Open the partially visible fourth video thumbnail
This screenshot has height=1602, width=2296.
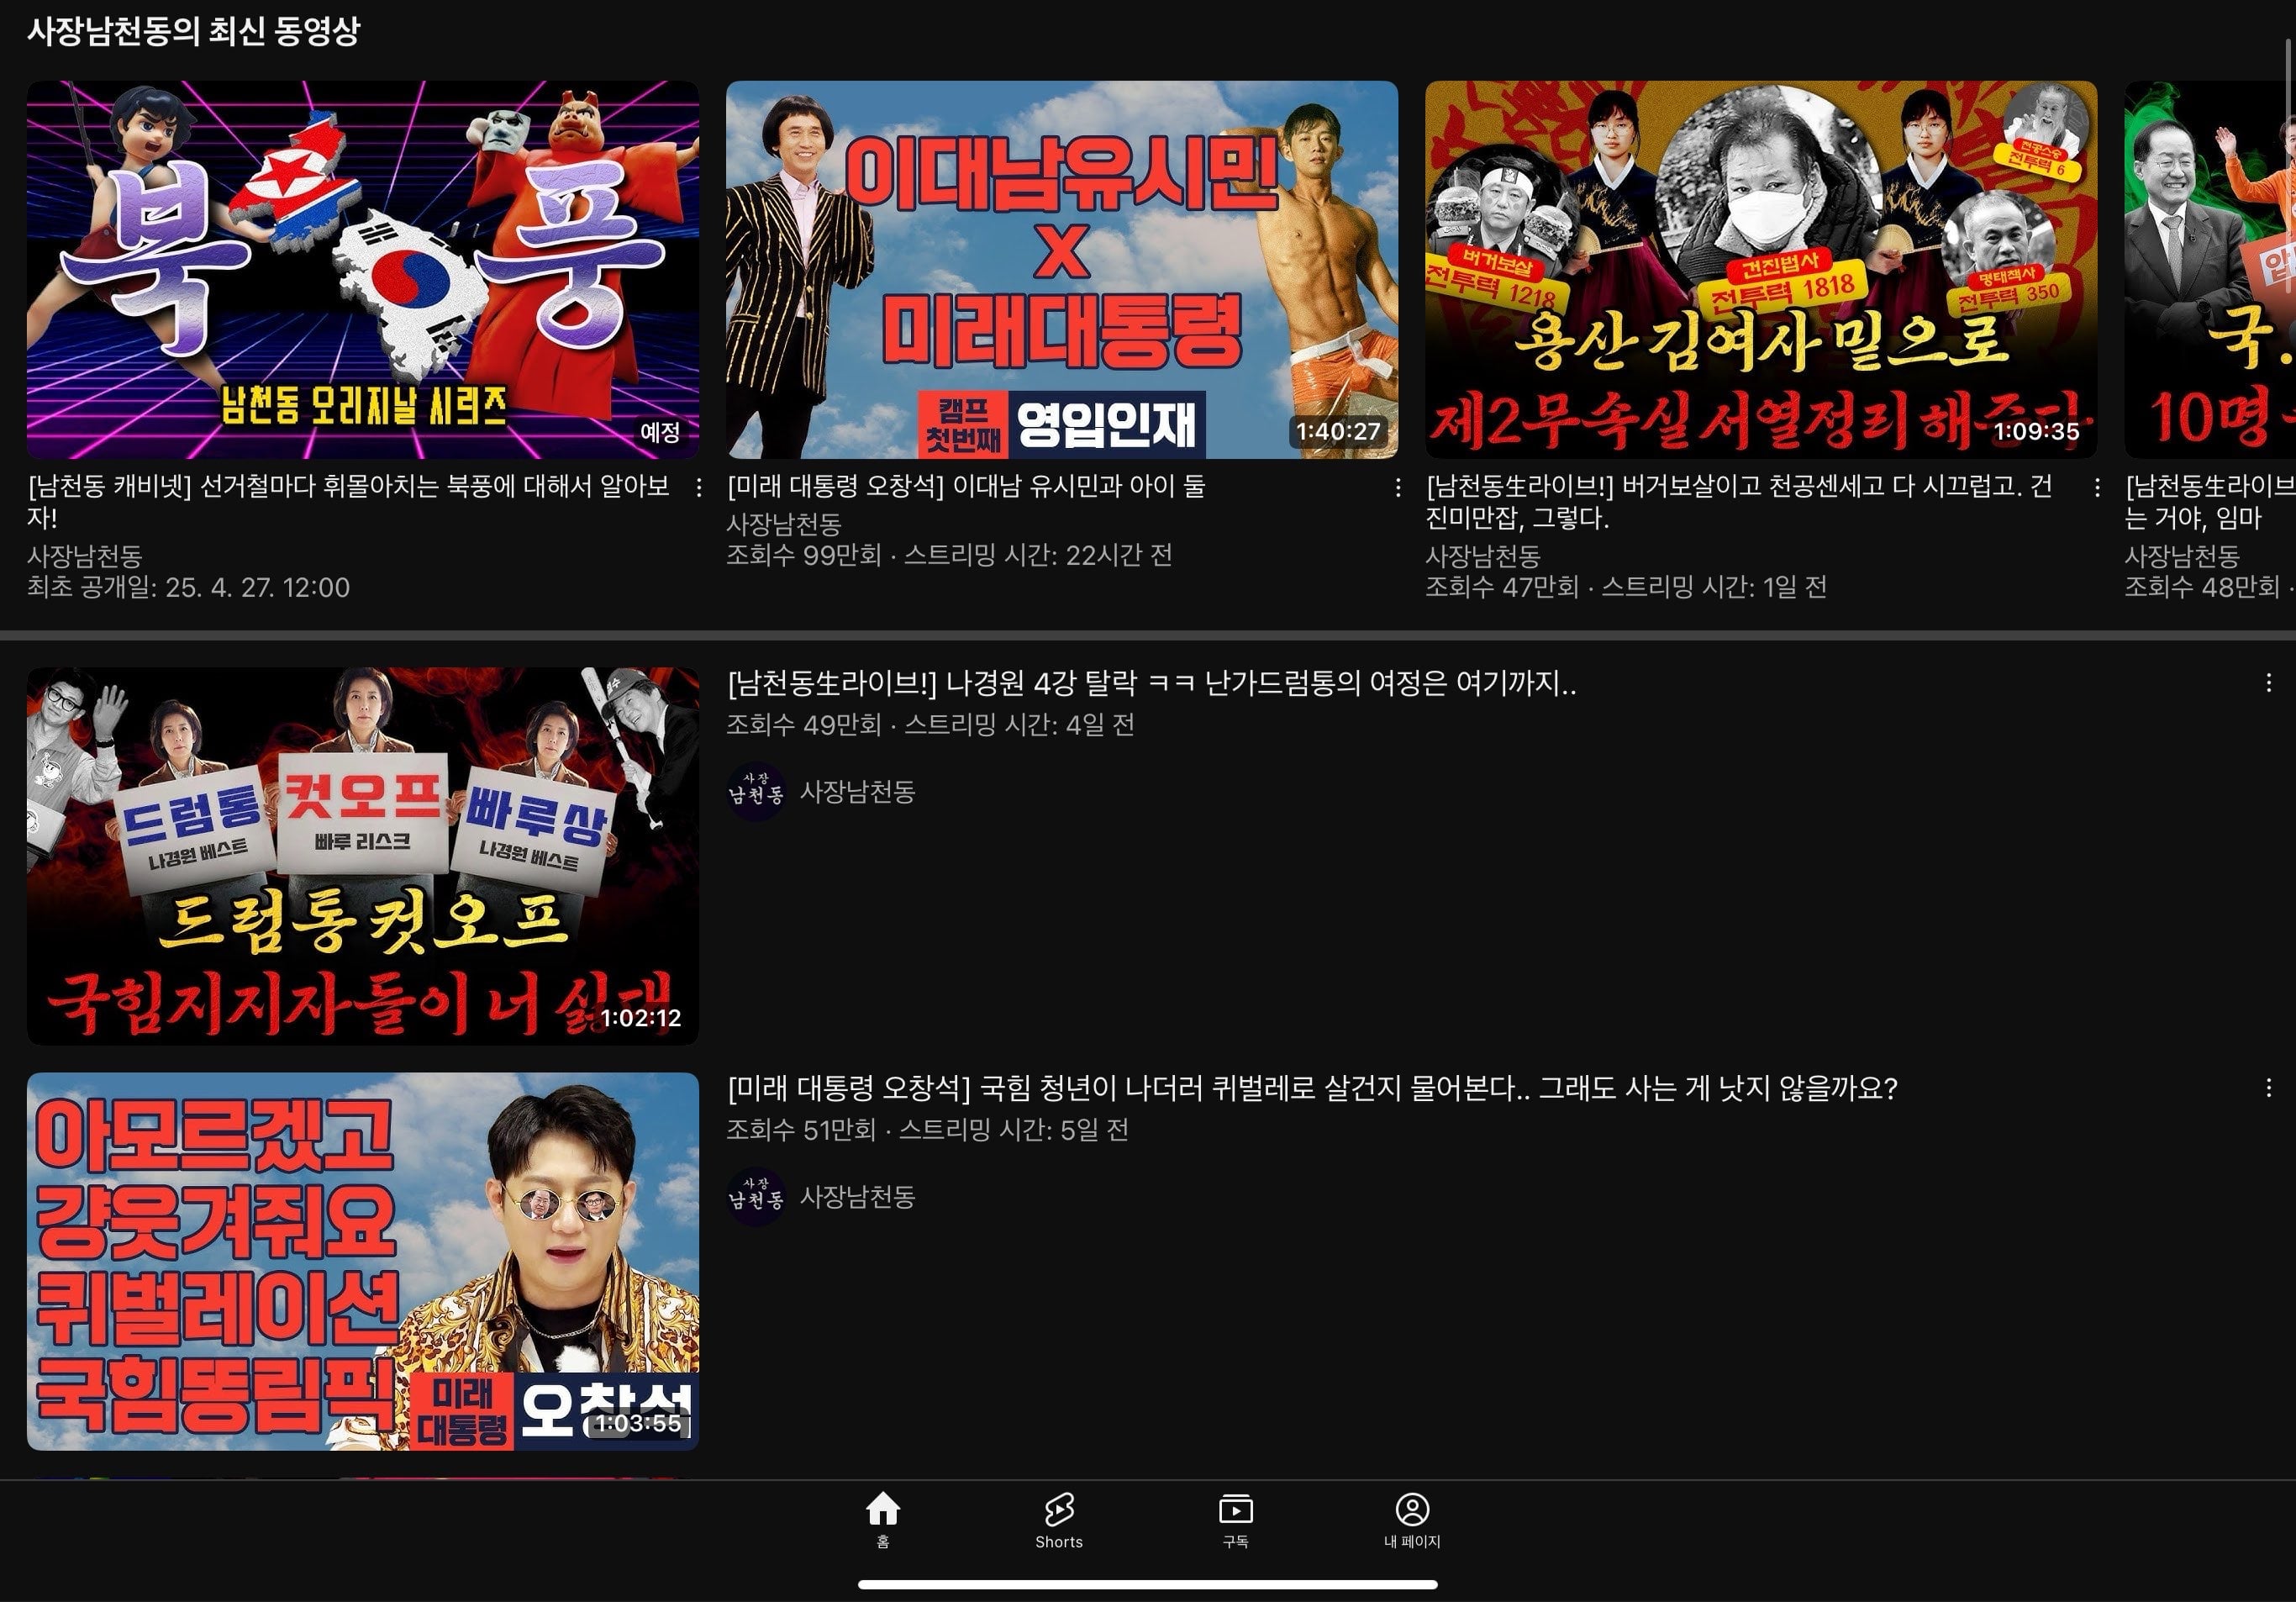coord(2210,270)
